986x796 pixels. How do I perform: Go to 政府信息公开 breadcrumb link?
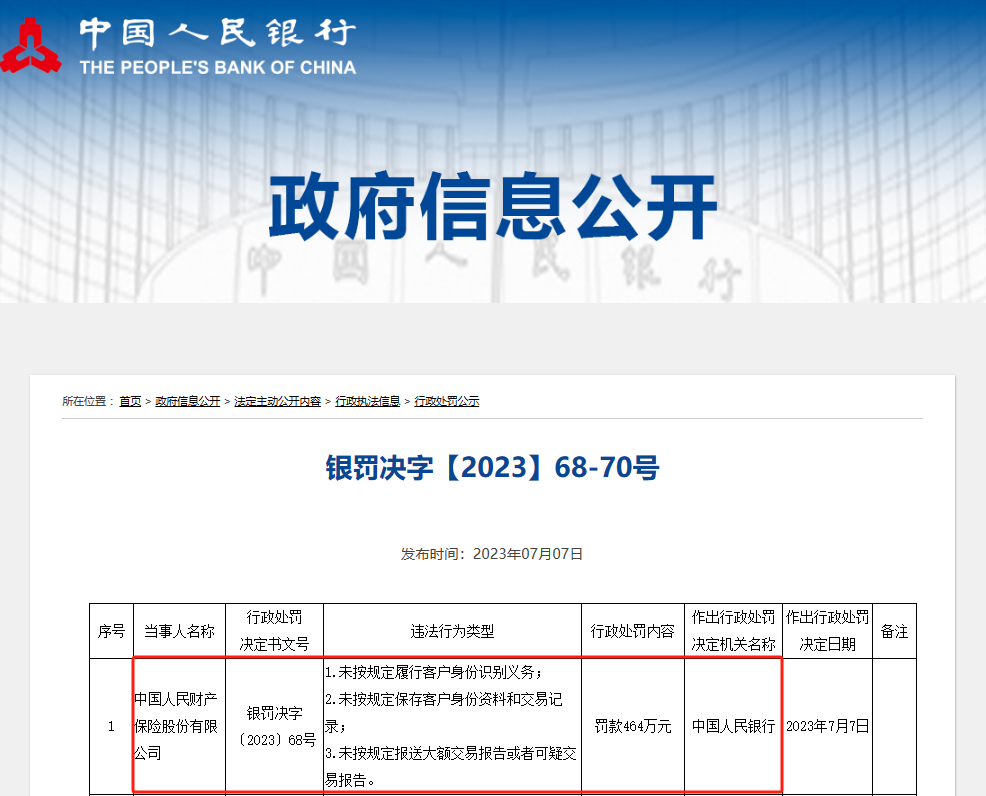pyautogui.click(x=187, y=401)
